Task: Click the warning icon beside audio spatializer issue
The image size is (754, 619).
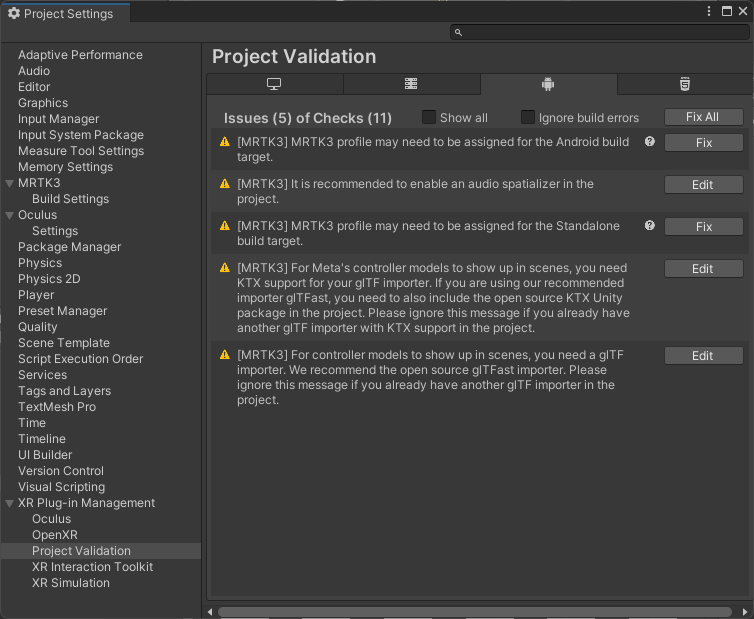Action: pyautogui.click(x=225, y=184)
